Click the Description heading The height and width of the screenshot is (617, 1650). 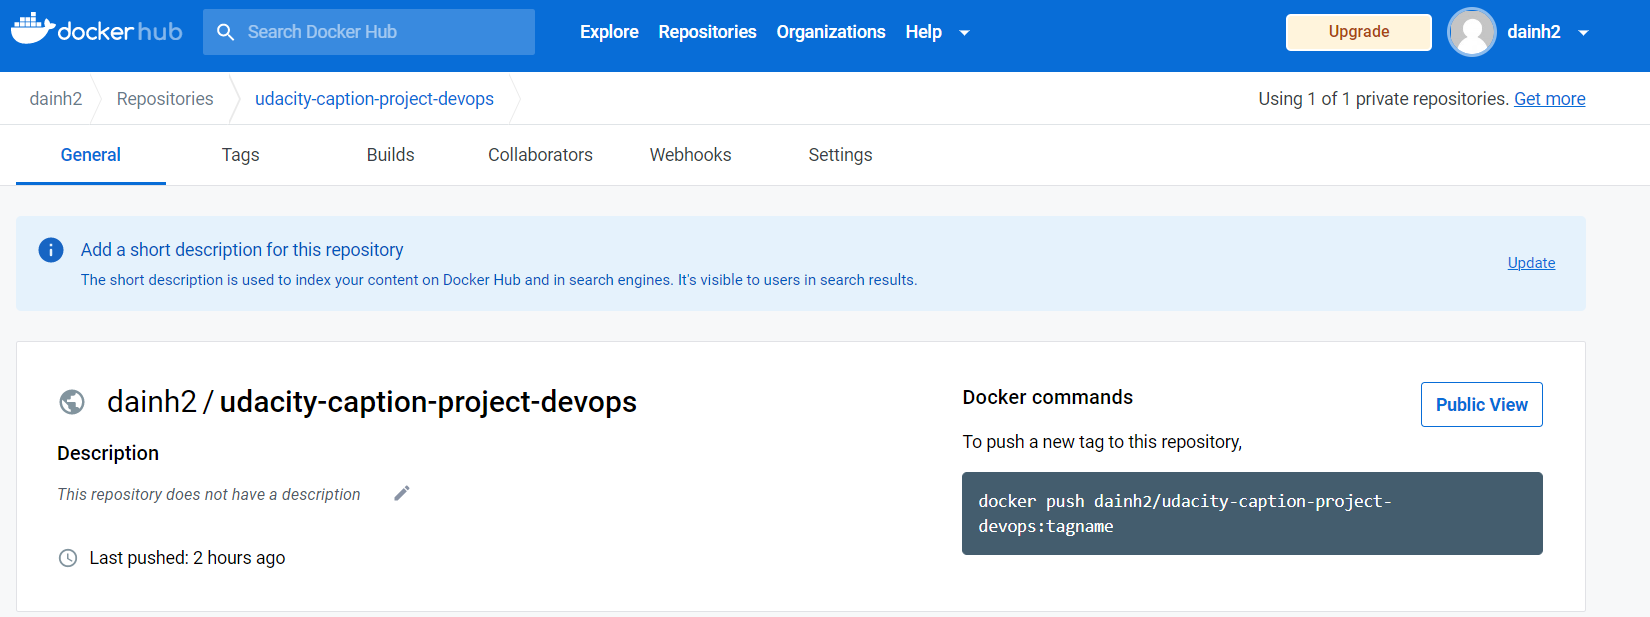[108, 453]
